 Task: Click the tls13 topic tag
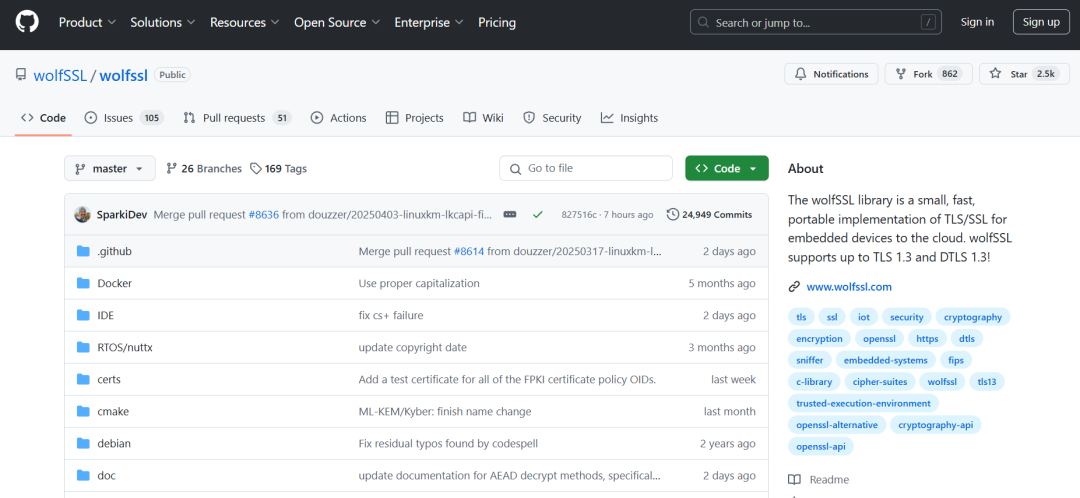click(987, 381)
